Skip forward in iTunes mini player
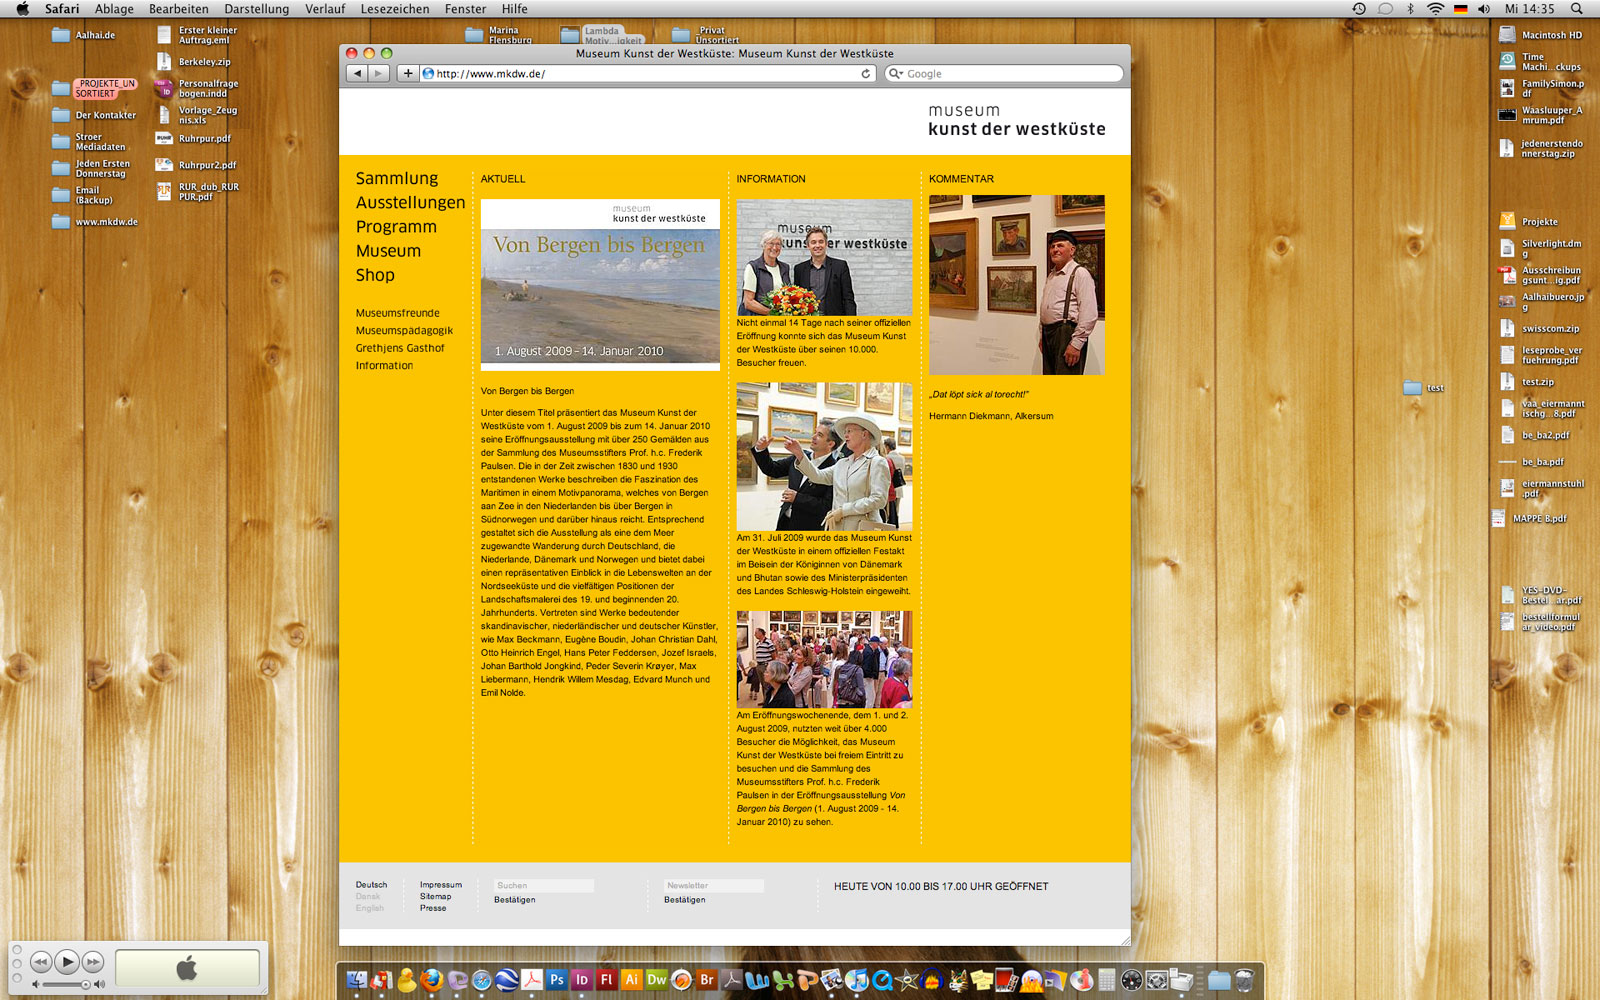Viewport: 1600px width, 1000px height. 93,962
